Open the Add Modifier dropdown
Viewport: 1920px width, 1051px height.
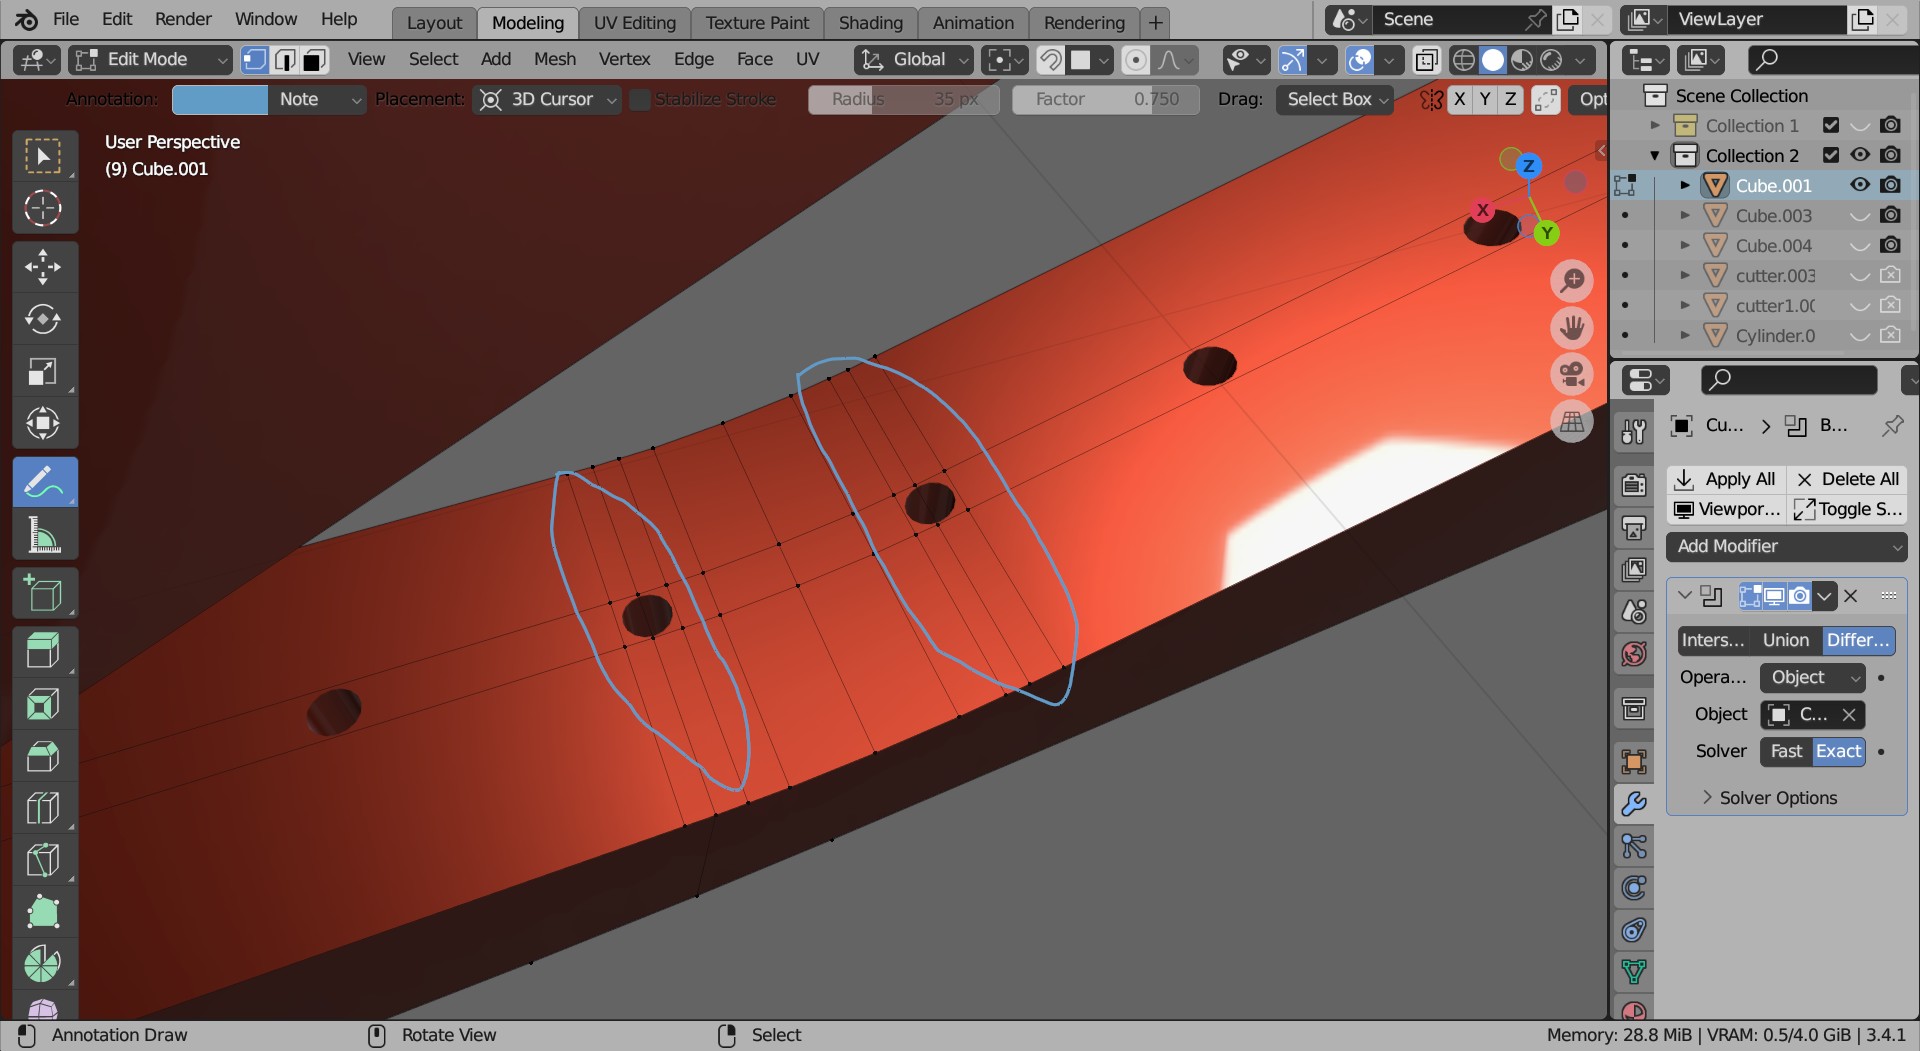point(1787,546)
